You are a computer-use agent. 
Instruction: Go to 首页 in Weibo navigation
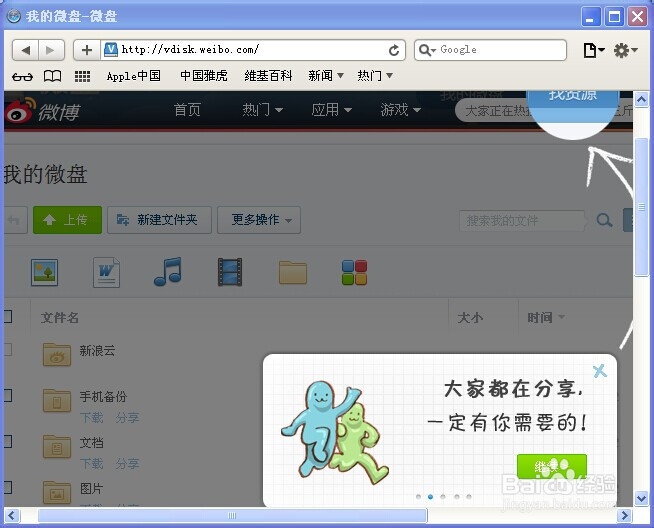tap(187, 110)
